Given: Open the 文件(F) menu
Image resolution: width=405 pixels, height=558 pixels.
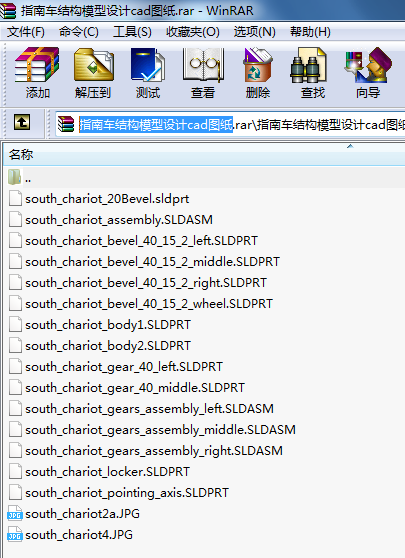Looking at the screenshot, I should pyautogui.click(x=26, y=32).
